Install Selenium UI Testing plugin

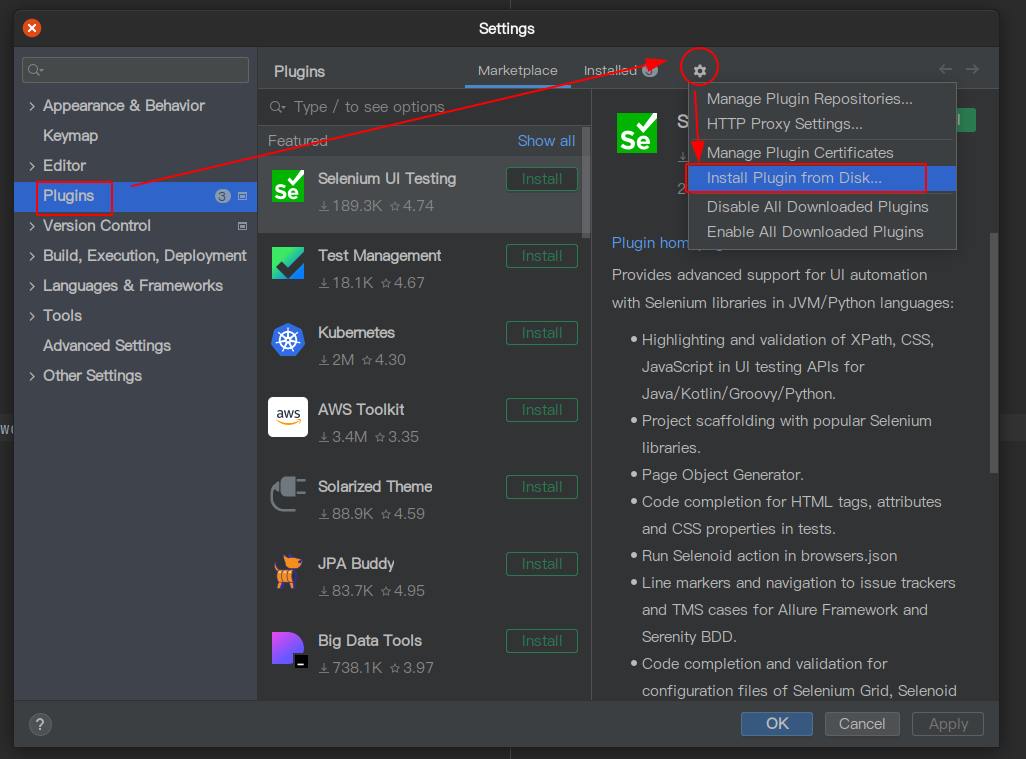[542, 179]
